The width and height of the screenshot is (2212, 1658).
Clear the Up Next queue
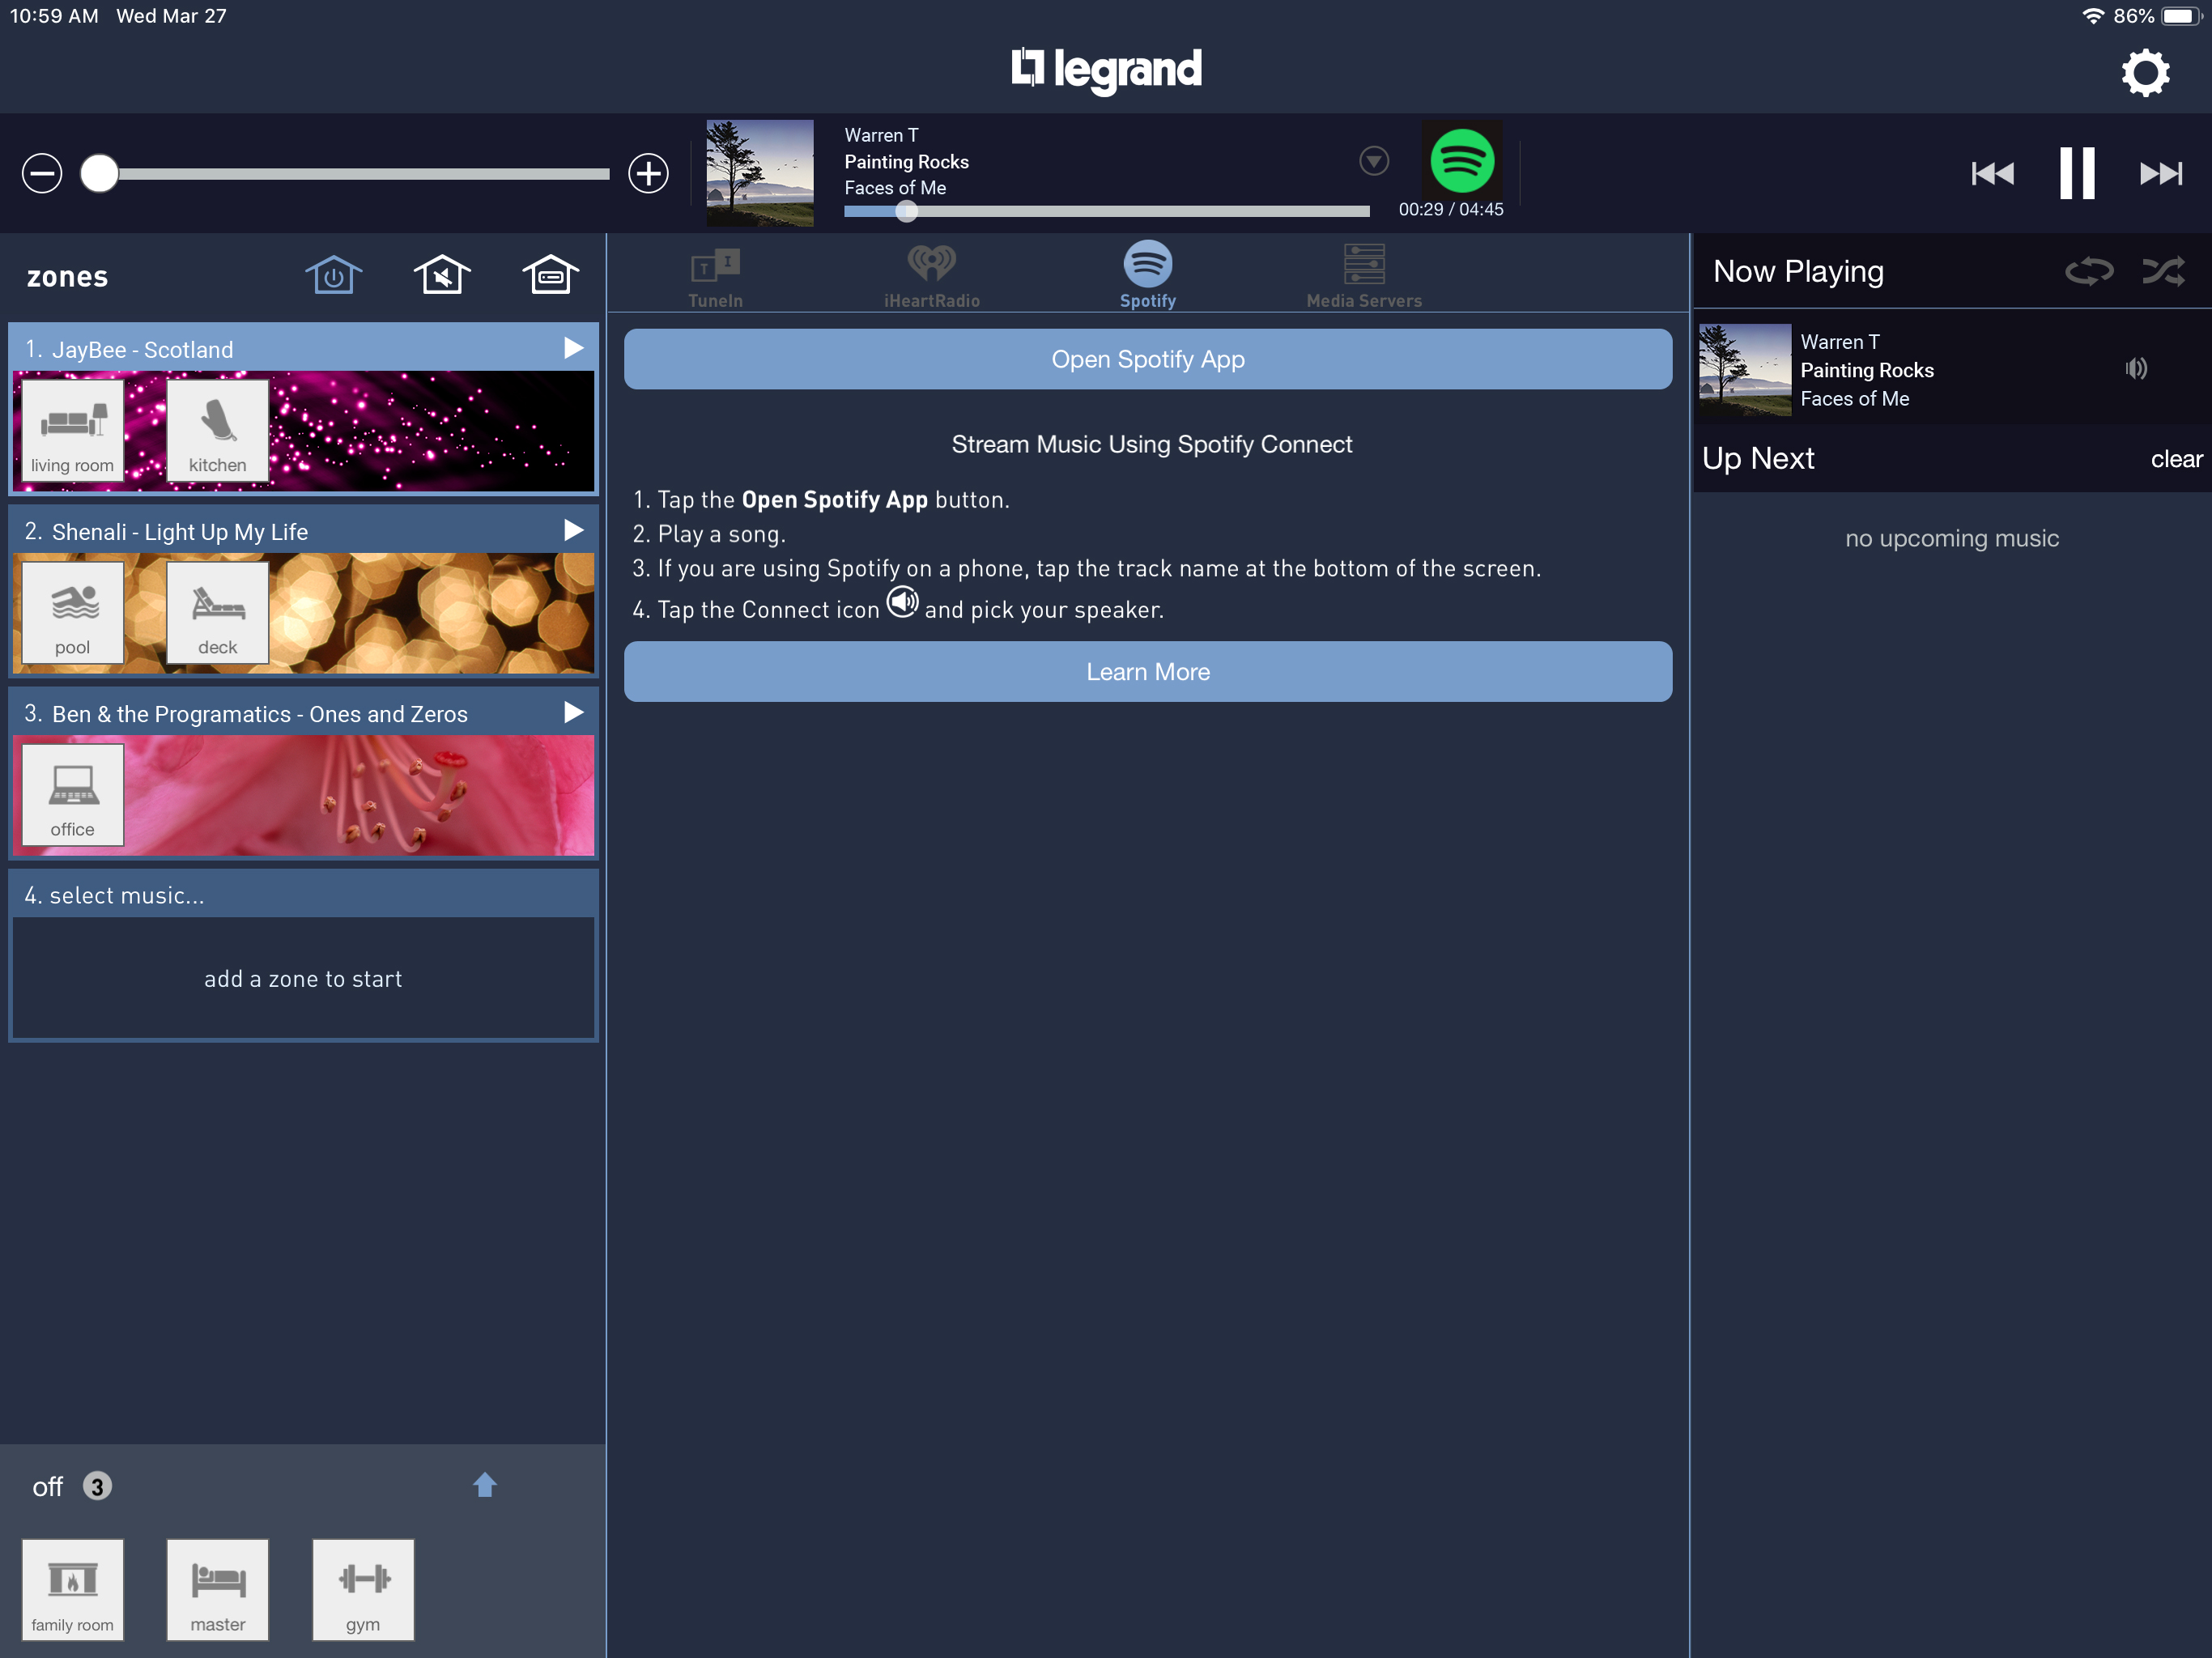click(2176, 459)
